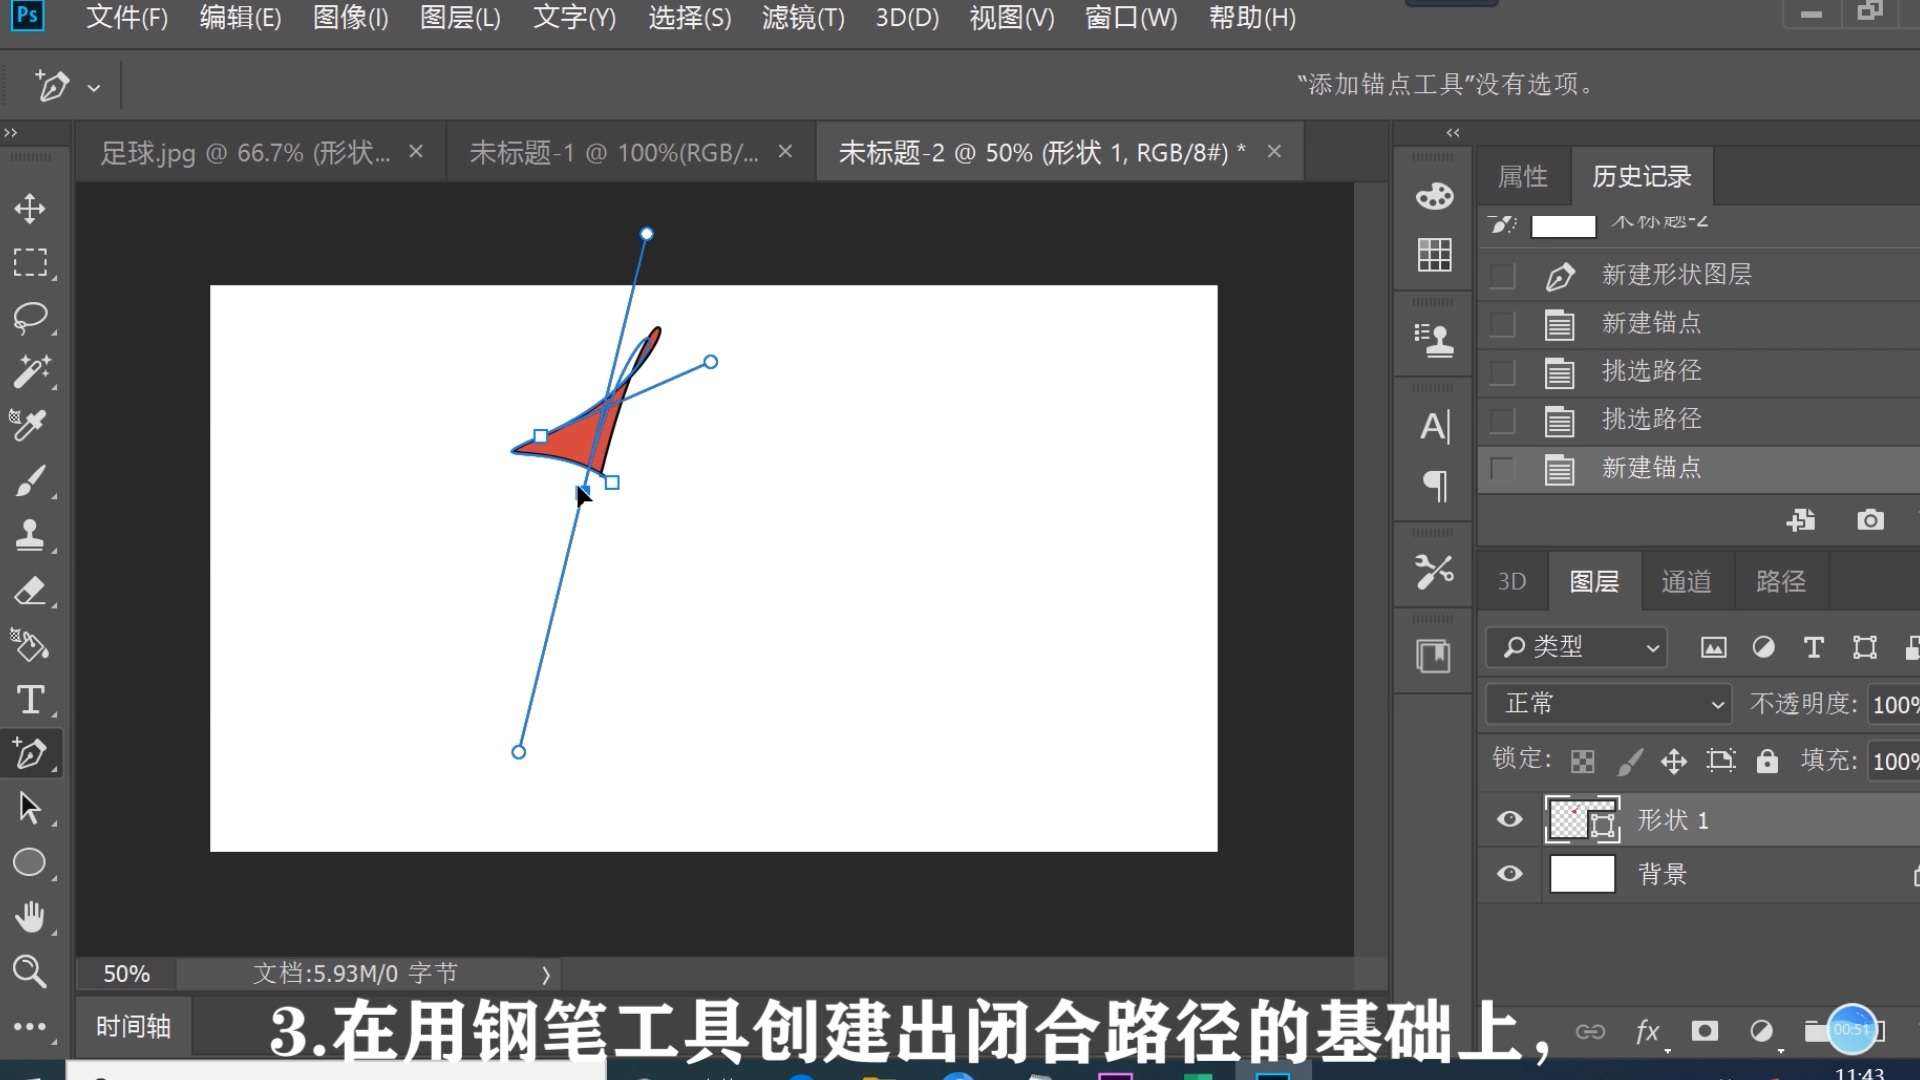1920x1080 pixels.
Task: Select the Paint Bucket tool
Action: 30,645
